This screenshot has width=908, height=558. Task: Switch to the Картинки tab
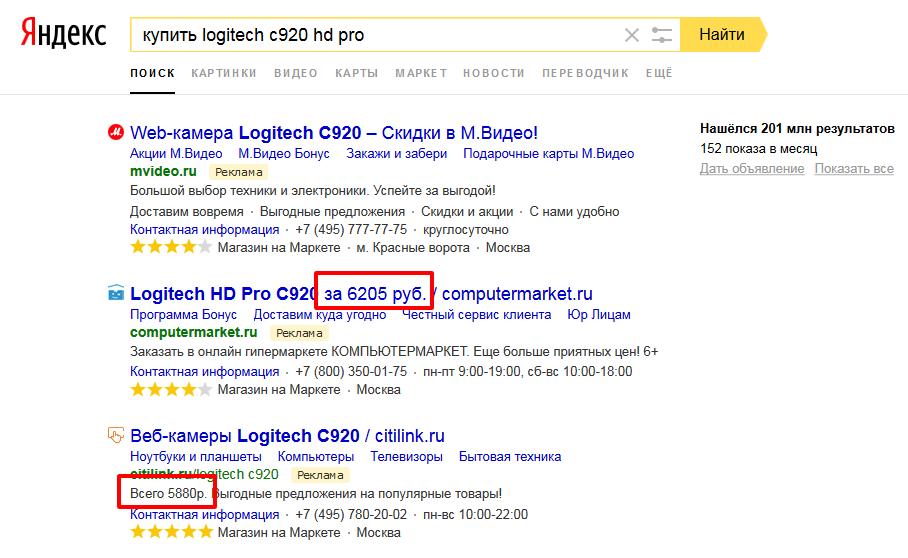[224, 74]
